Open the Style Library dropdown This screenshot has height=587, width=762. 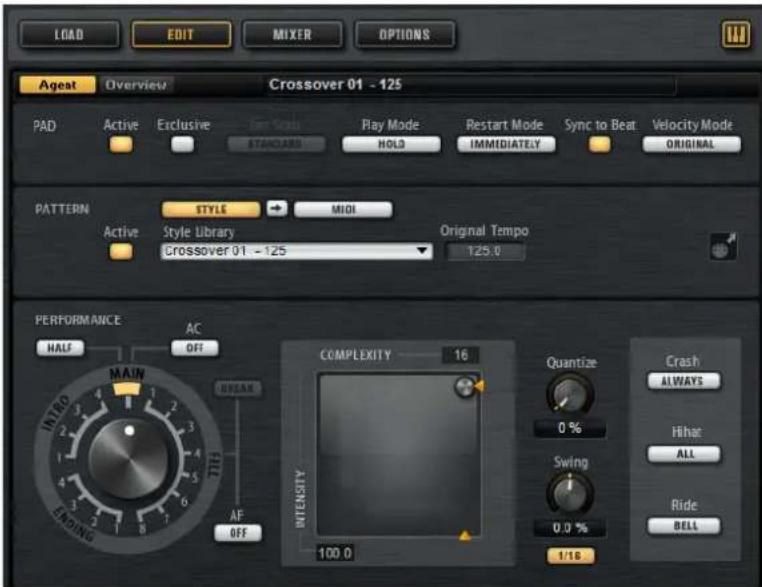click(x=296, y=251)
